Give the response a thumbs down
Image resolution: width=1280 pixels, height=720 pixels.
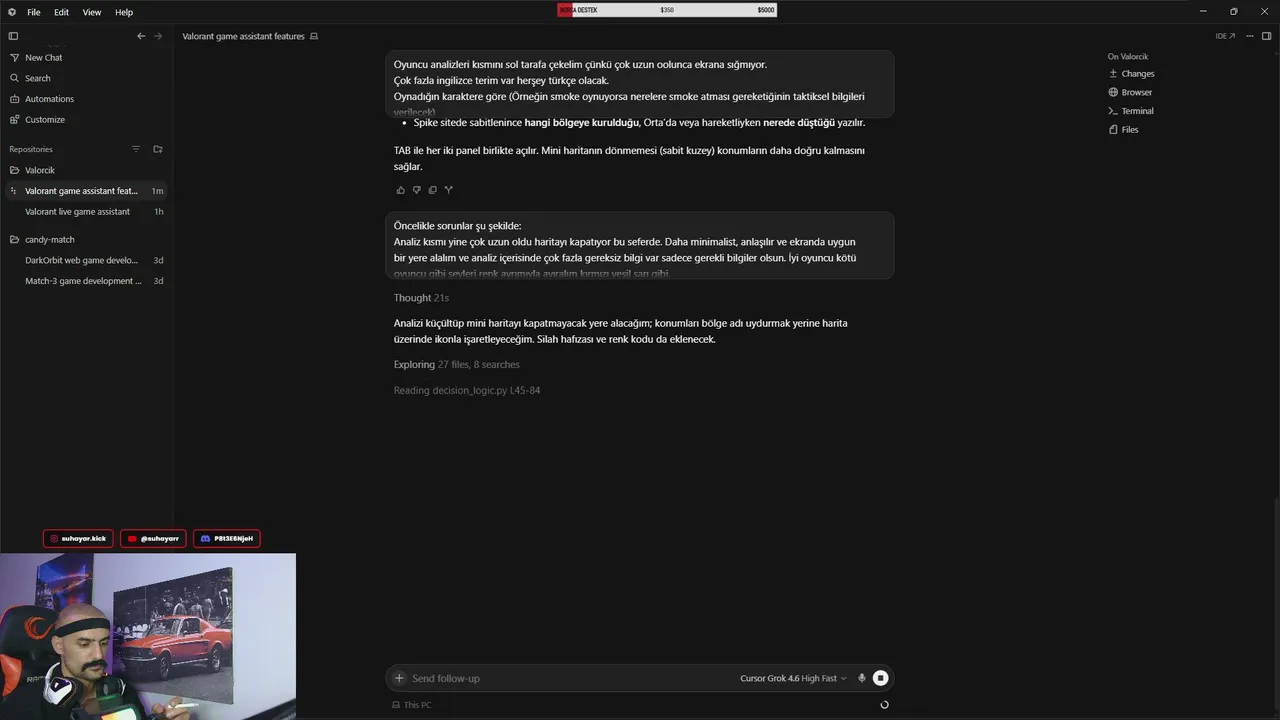[417, 190]
